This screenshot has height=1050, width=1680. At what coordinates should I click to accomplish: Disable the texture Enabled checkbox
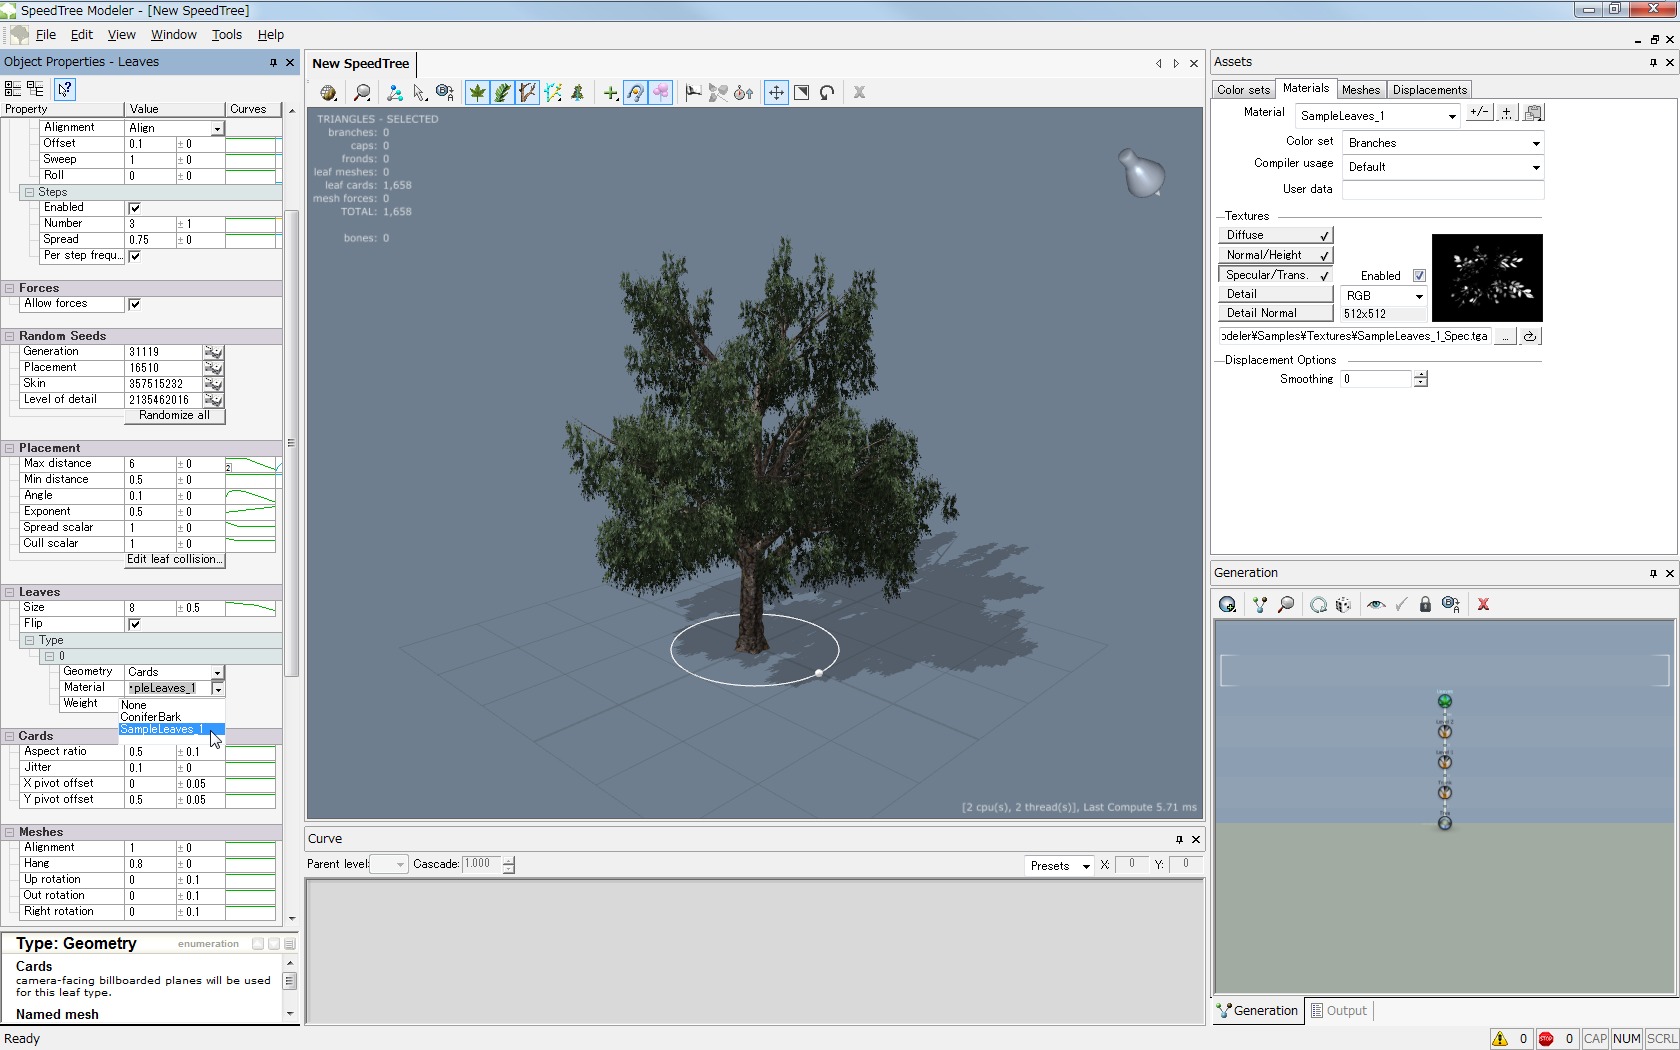pyautogui.click(x=1419, y=276)
